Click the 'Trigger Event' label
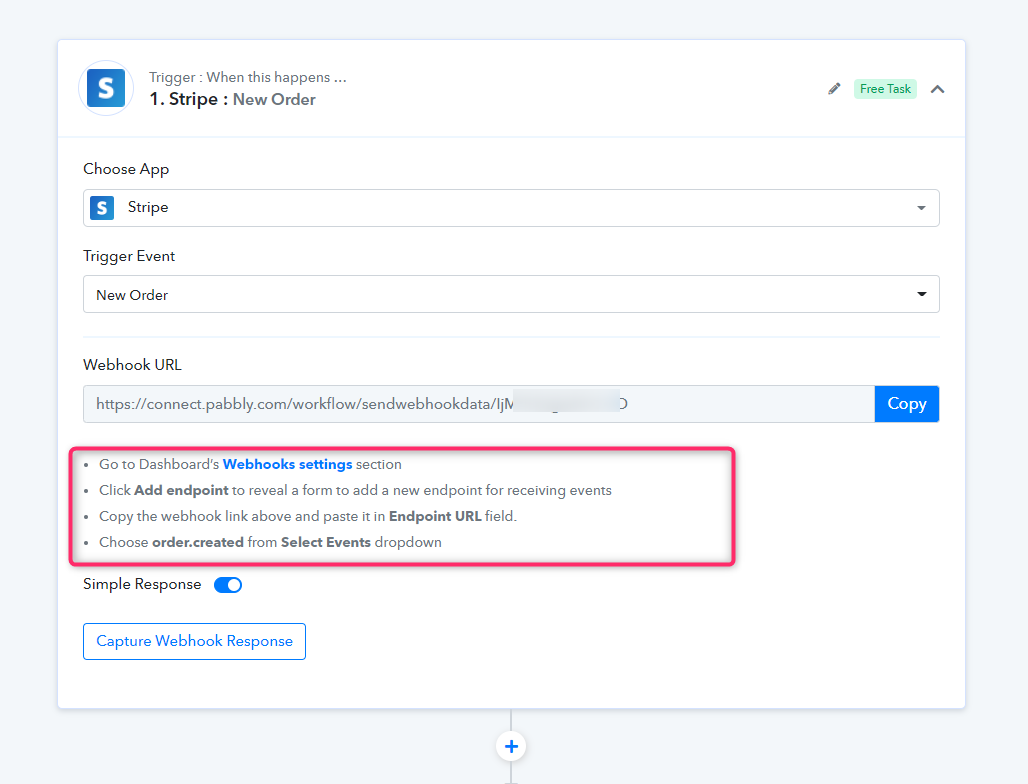Image resolution: width=1028 pixels, height=784 pixels. coord(129,256)
